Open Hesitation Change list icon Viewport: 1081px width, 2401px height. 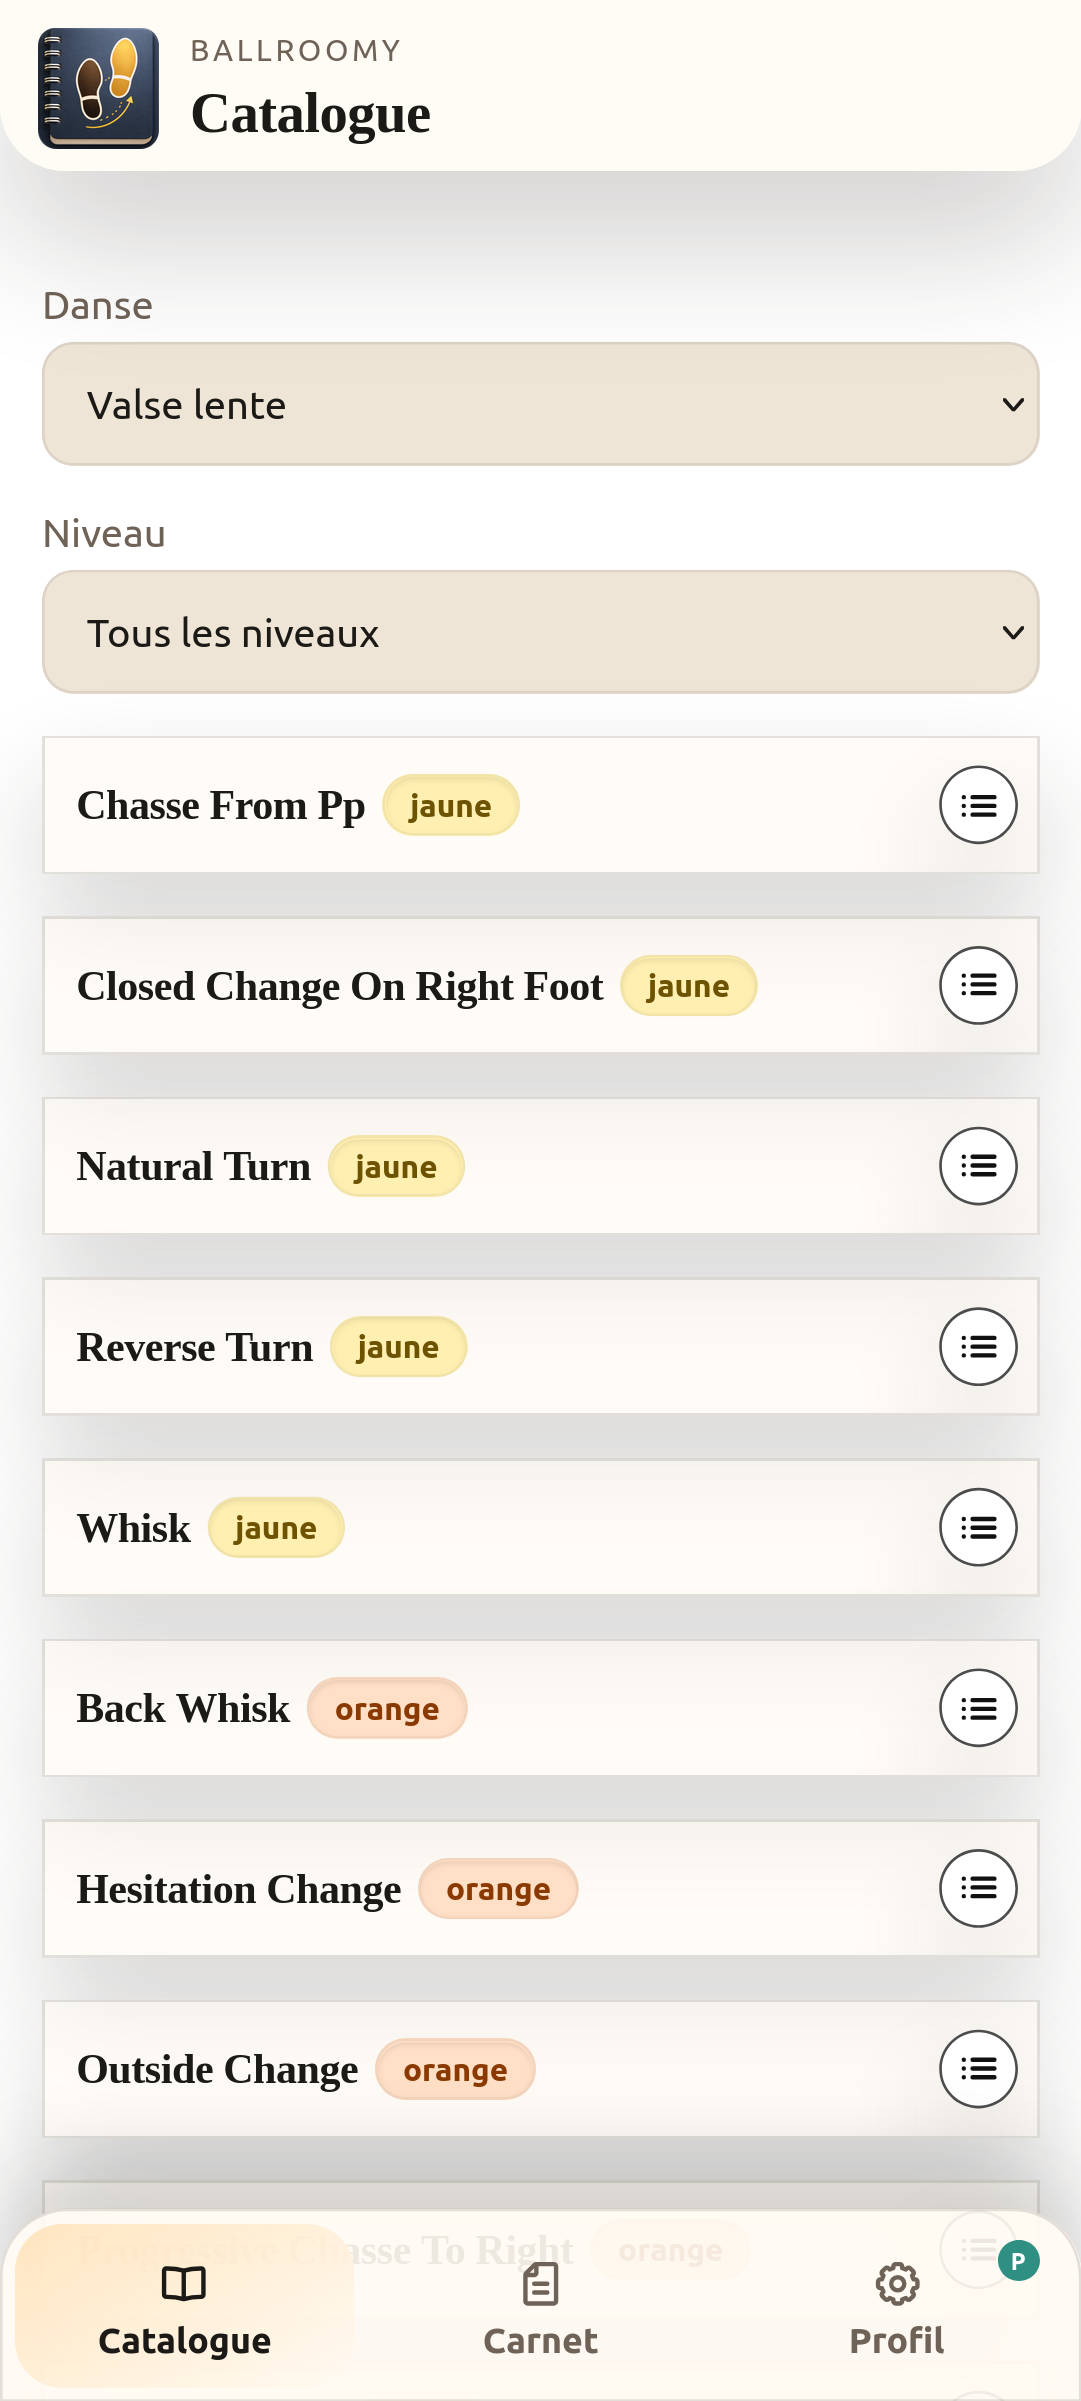click(978, 1889)
